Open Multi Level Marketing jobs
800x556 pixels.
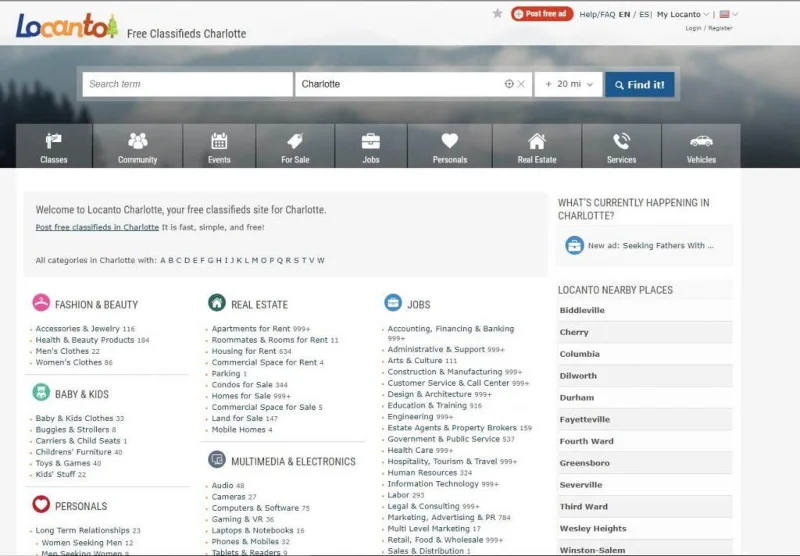pos(429,529)
